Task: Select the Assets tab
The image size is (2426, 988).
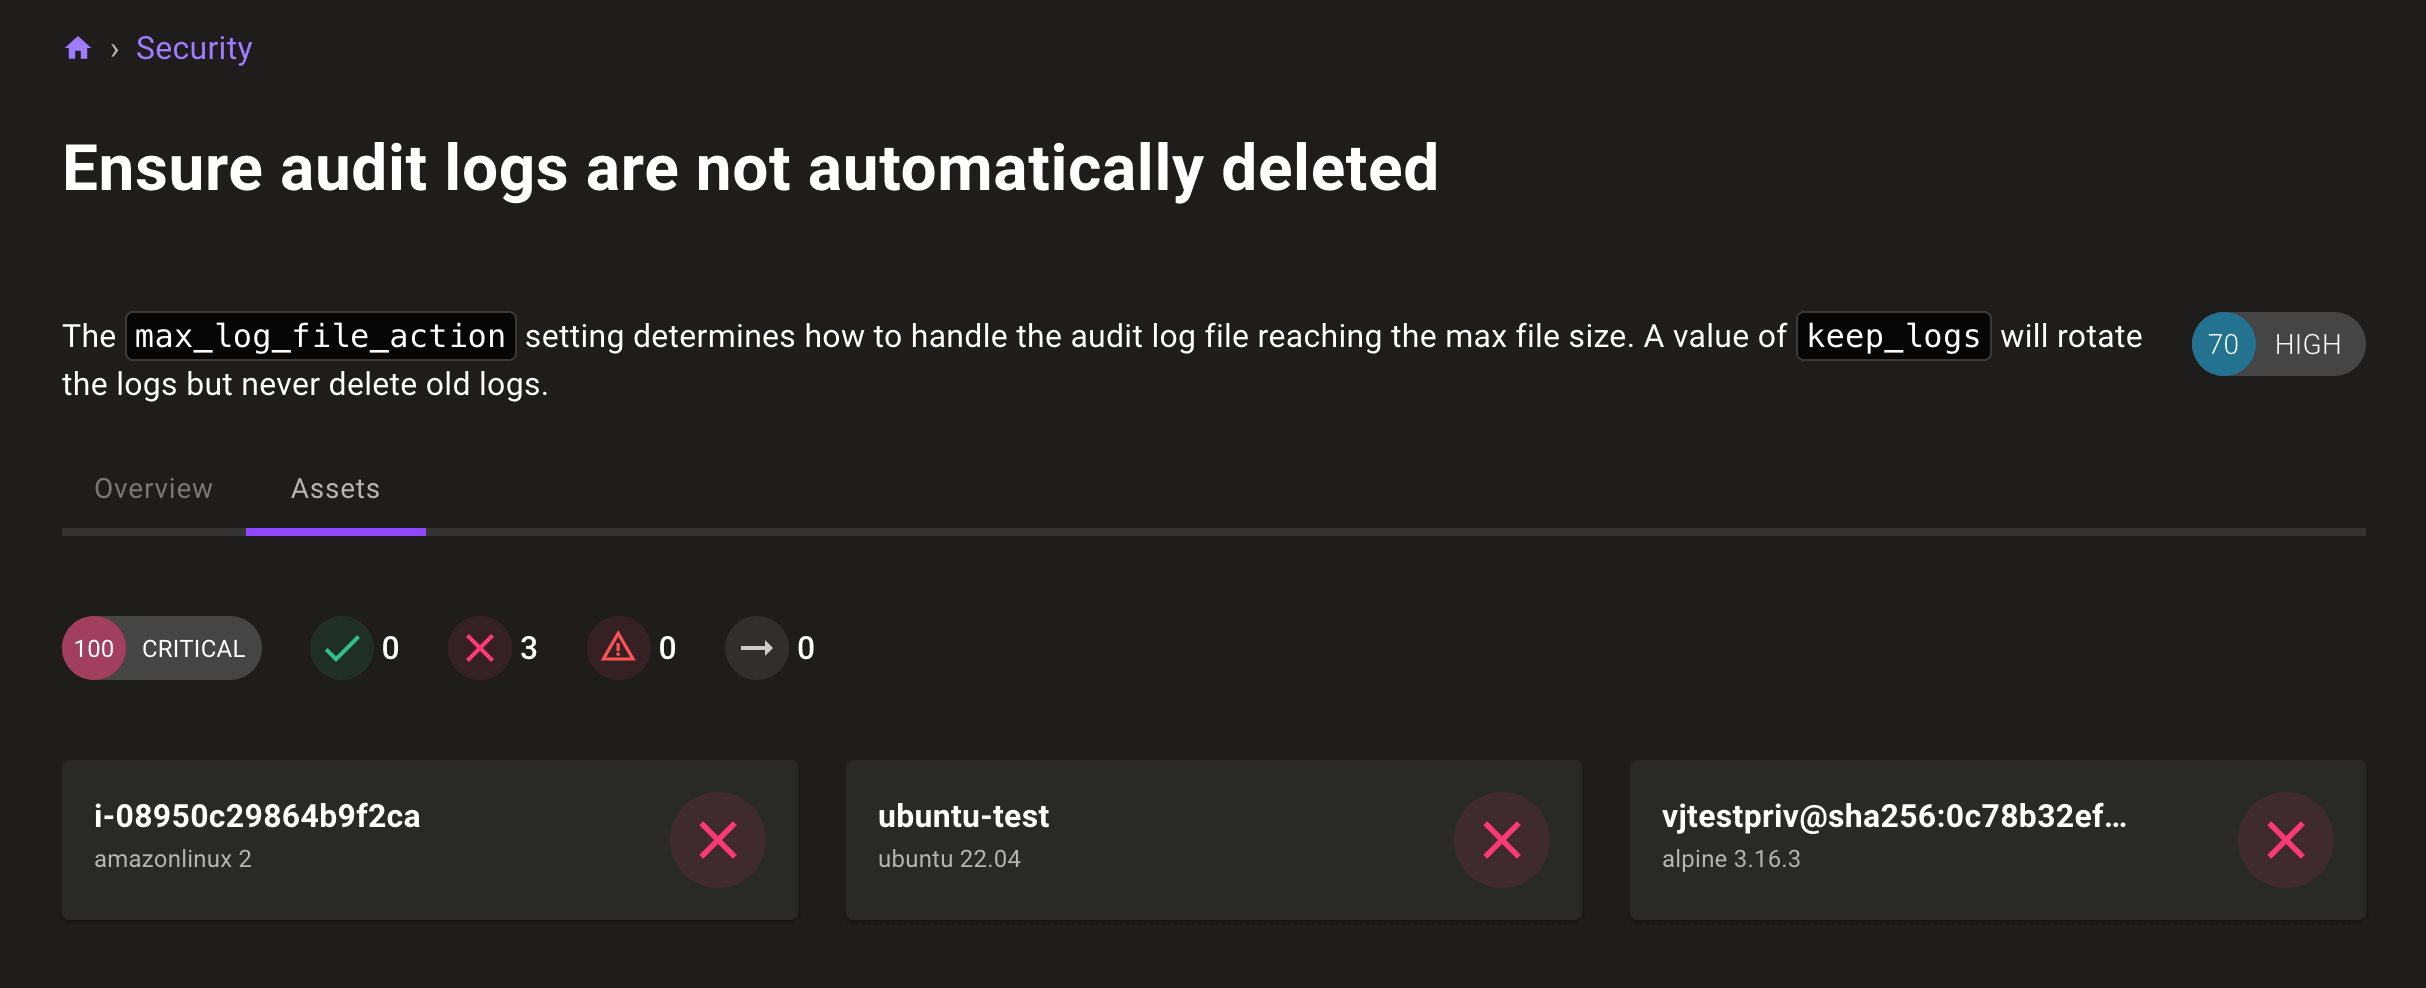Action: pyautogui.click(x=335, y=489)
